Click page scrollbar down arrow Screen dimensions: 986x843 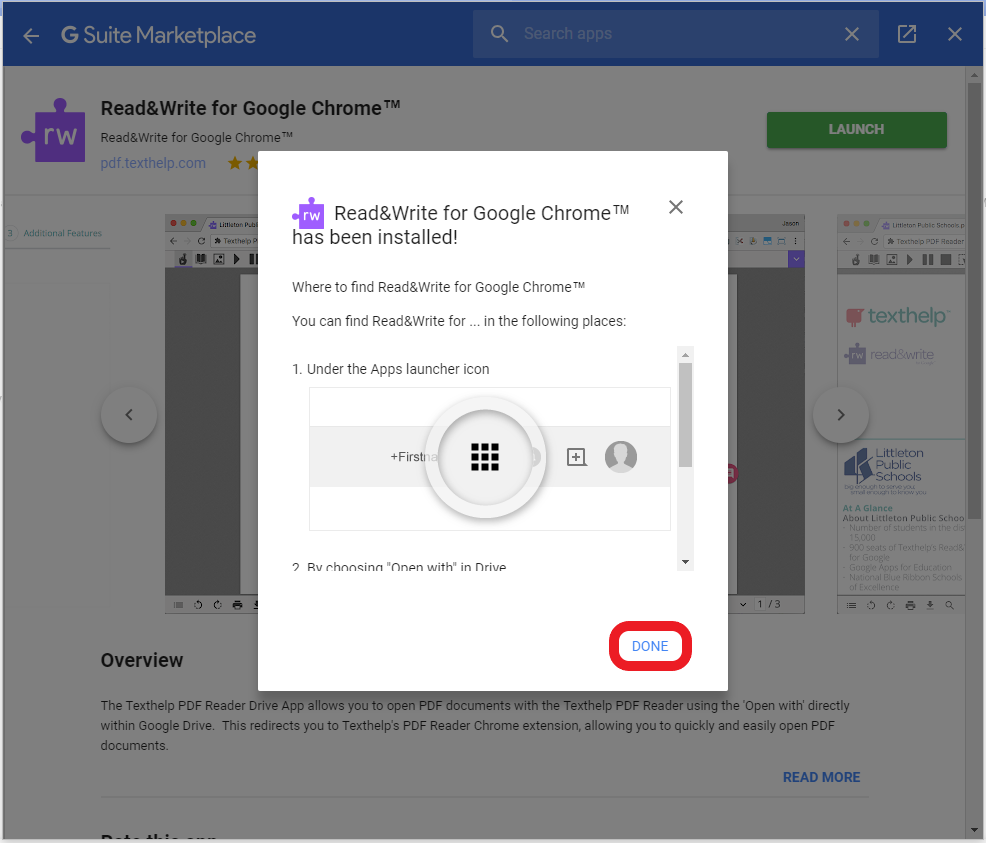(974, 831)
